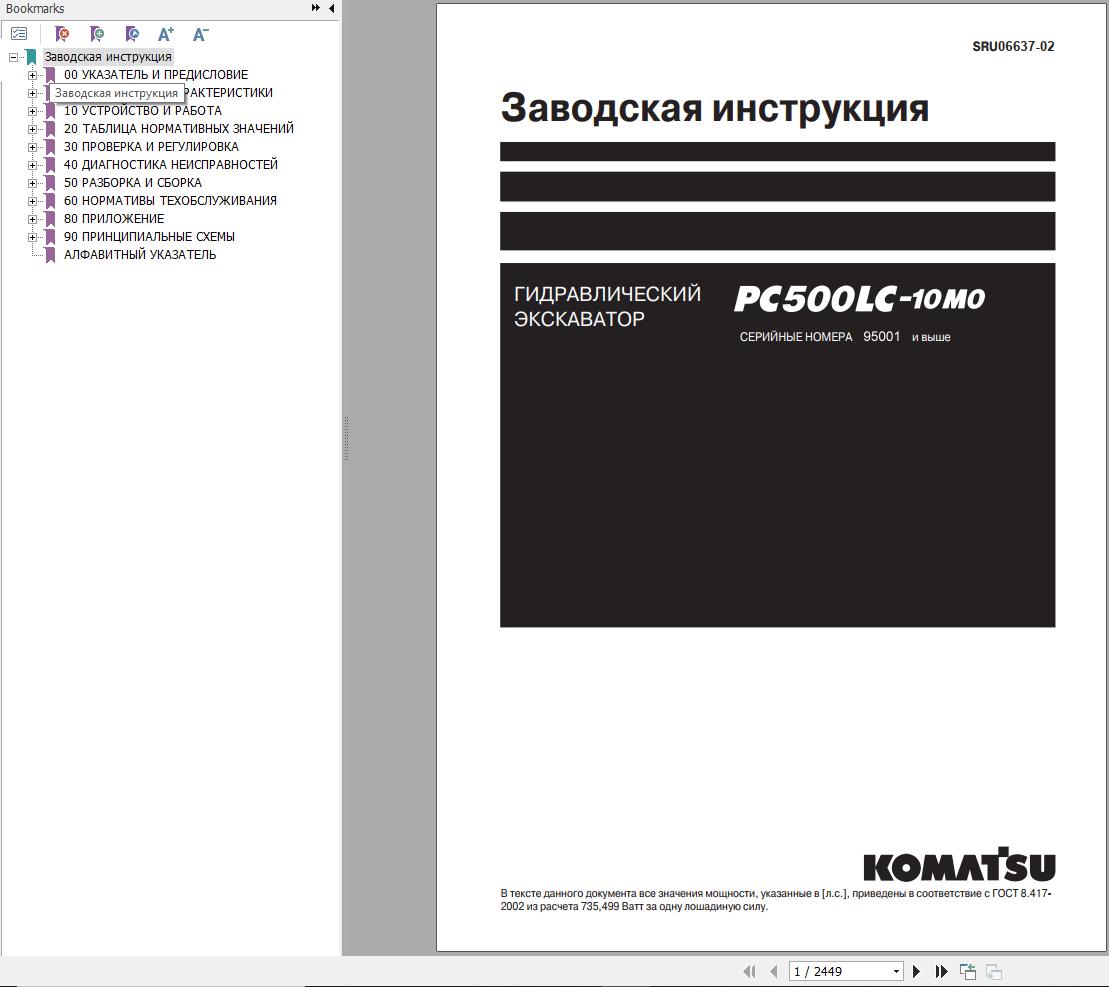Click the double-arrow panel options icon
Screen dimensions: 1109x987
pos(315,8)
